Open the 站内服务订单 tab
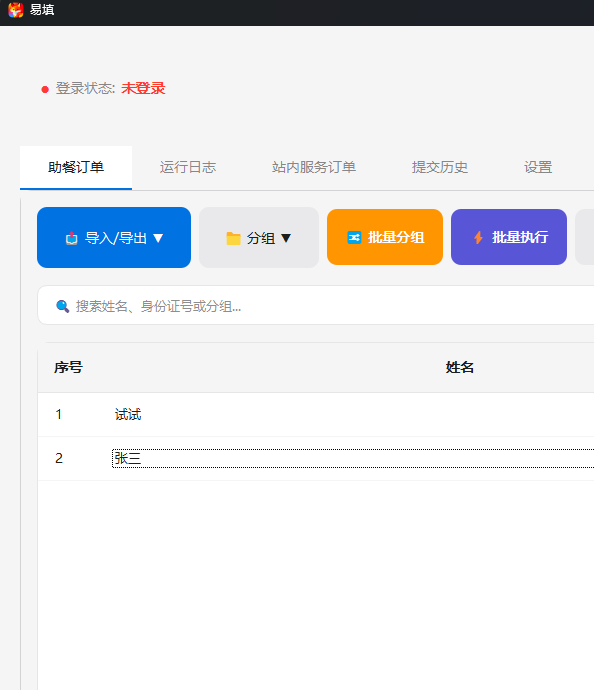Image resolution: width=594 pixels, height=690 pixels. (x=314, y=168)
